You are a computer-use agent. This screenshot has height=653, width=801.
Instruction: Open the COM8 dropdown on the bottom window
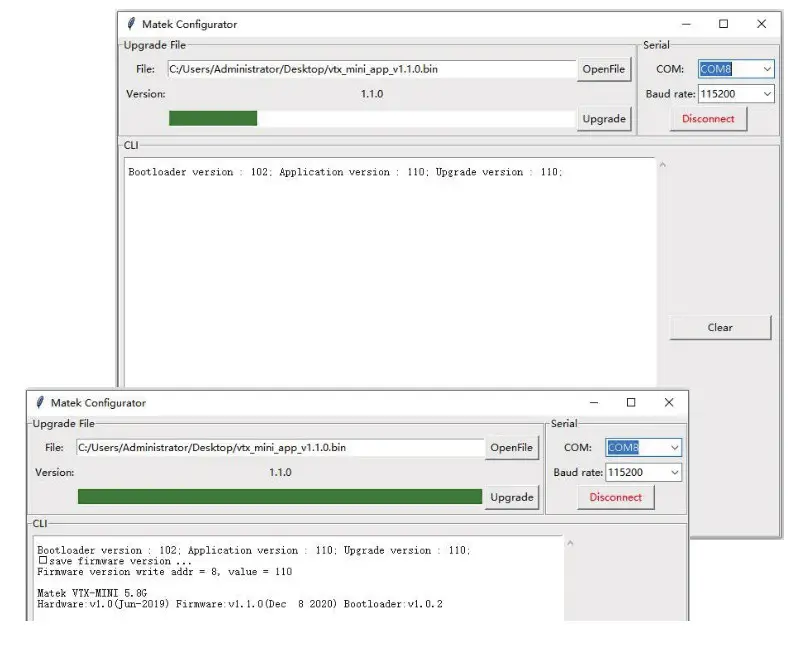(x=675, y=447)
